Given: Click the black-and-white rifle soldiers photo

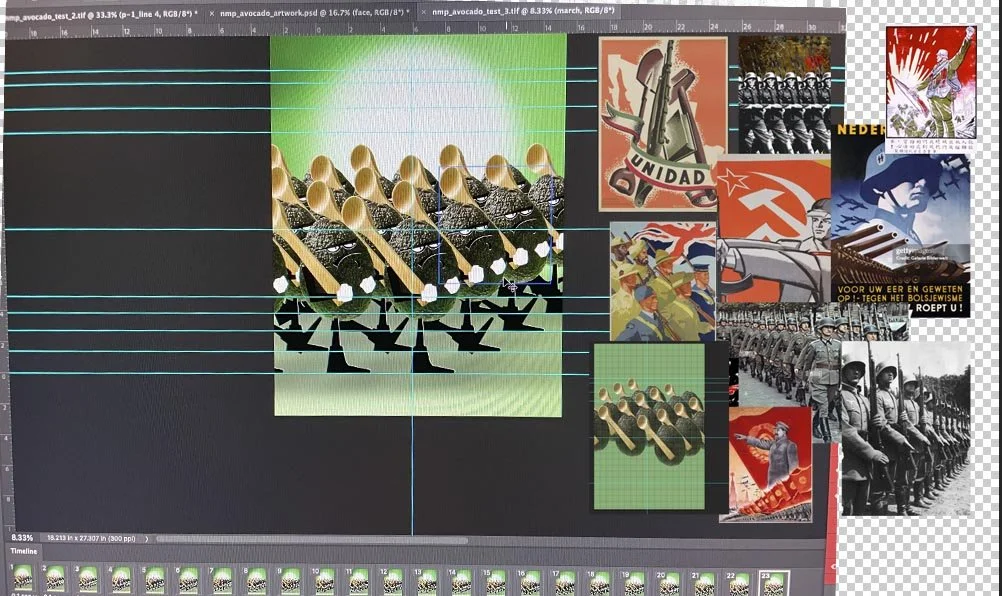Looking at the screenshot, I should (x=906, y=428).
